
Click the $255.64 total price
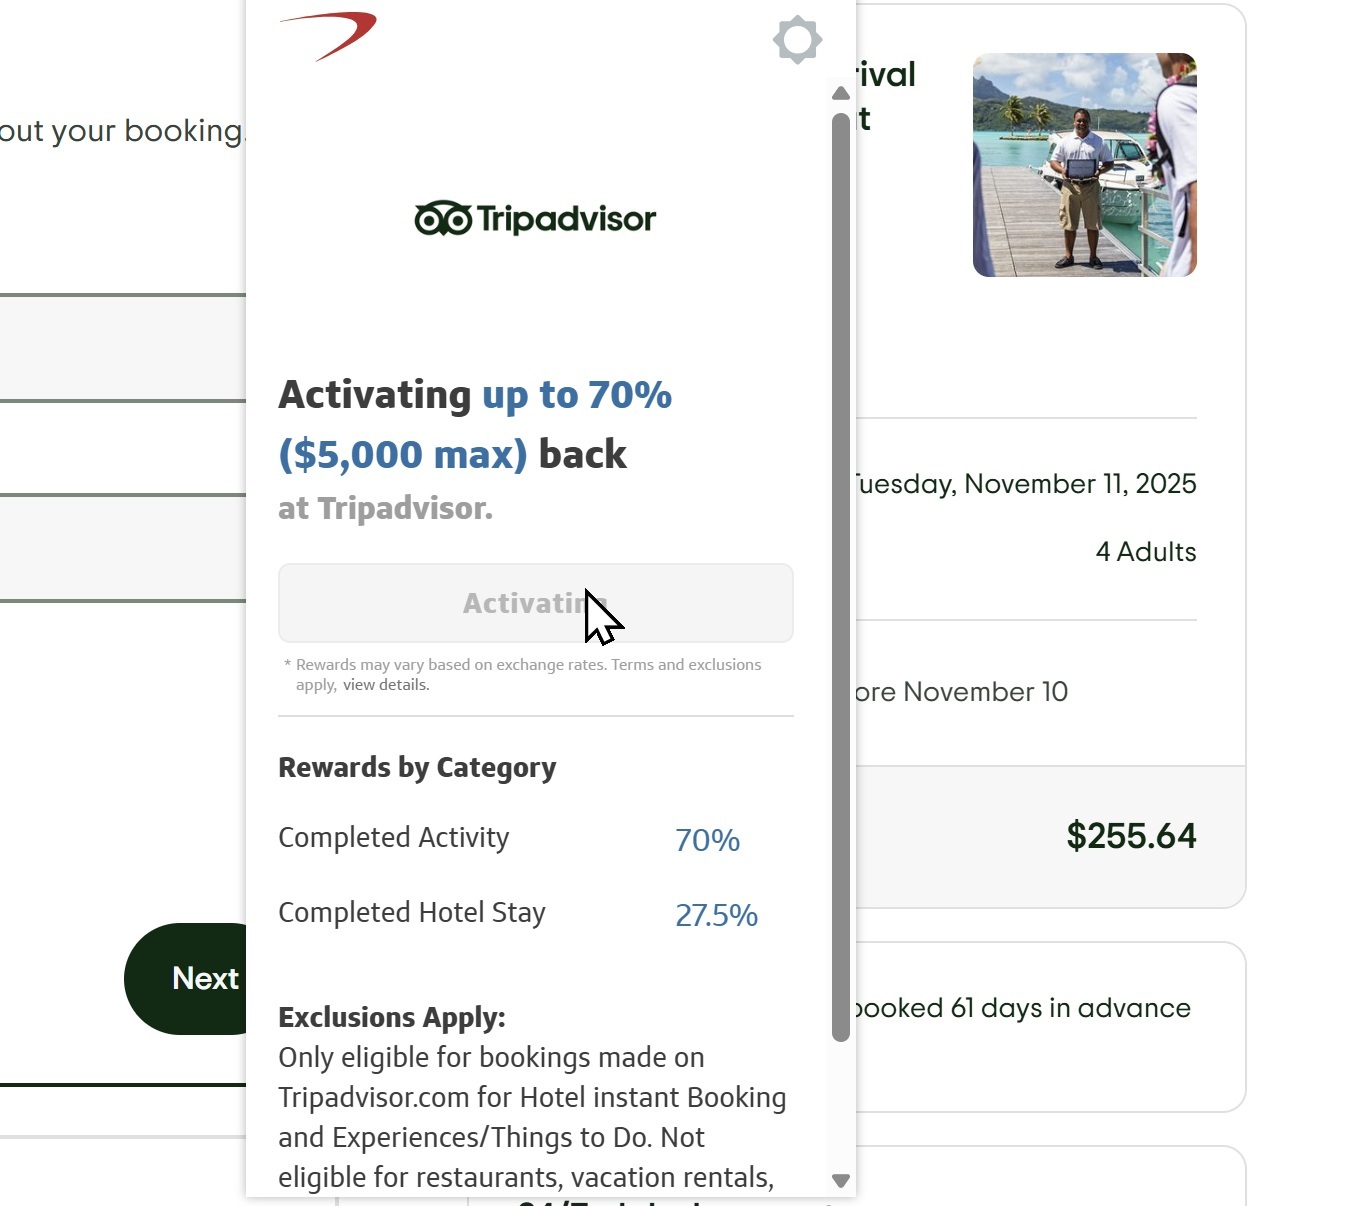[1131, 836]
